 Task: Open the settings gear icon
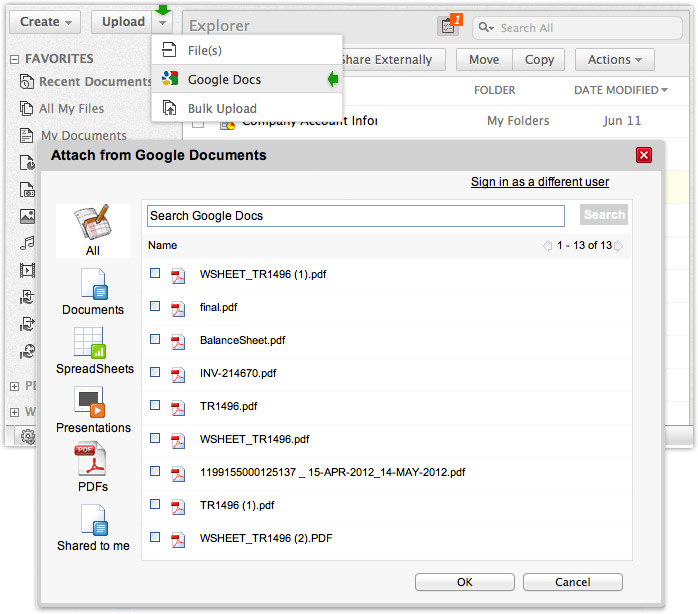[28, 436]
